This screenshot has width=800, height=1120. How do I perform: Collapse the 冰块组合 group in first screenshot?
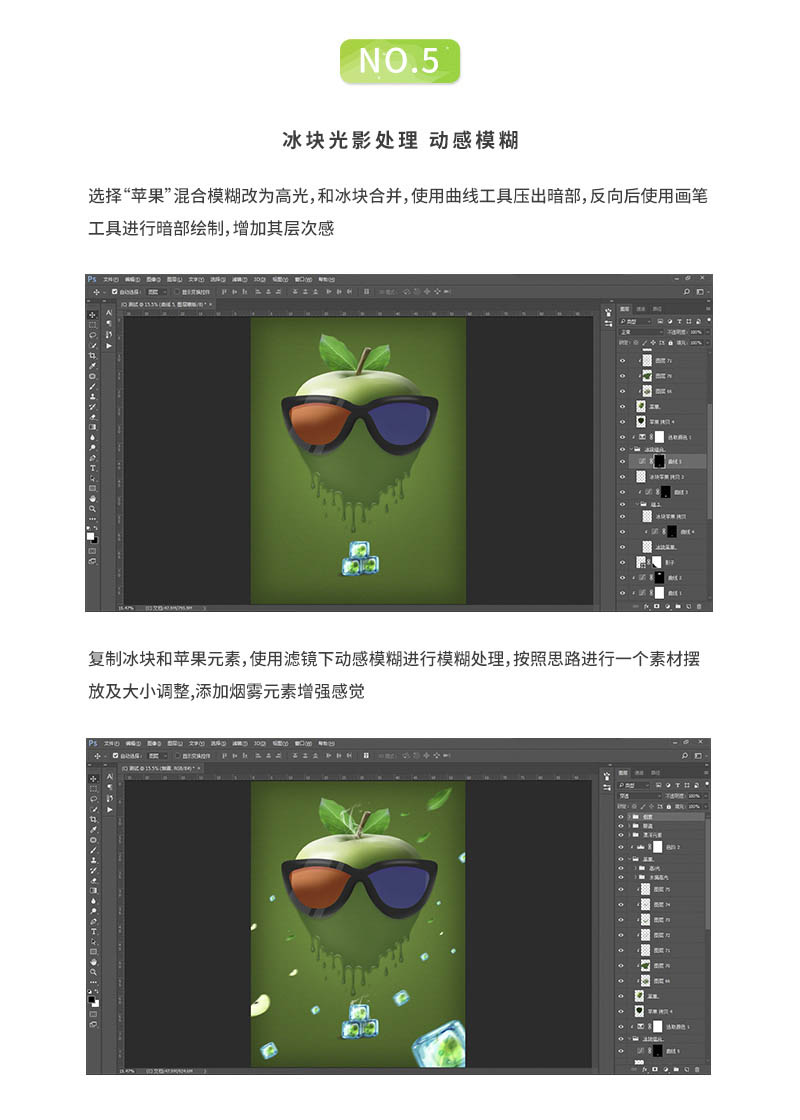click(631, 449)
